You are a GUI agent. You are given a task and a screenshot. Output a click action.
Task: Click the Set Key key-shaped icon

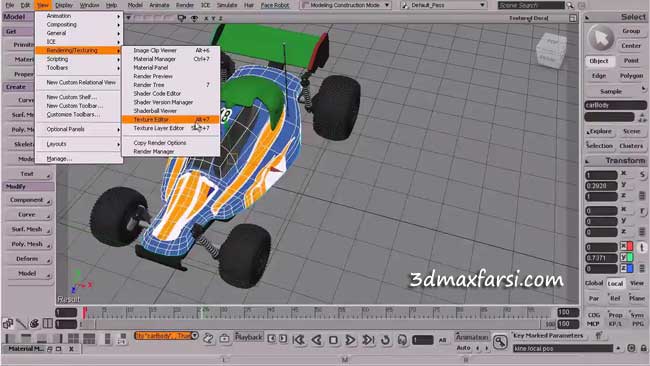pos(500,342)
